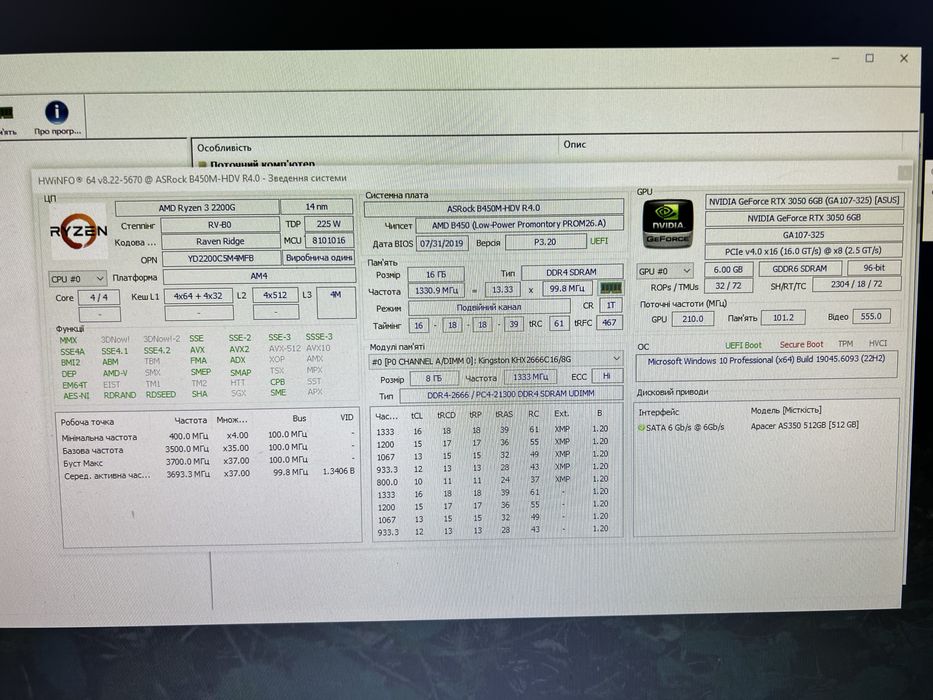Image resolution: width=933 pixels, height=700 pixels.
Task: Click the memory frequency 1330.9 МГц field
Action: [x=436, y=290]
